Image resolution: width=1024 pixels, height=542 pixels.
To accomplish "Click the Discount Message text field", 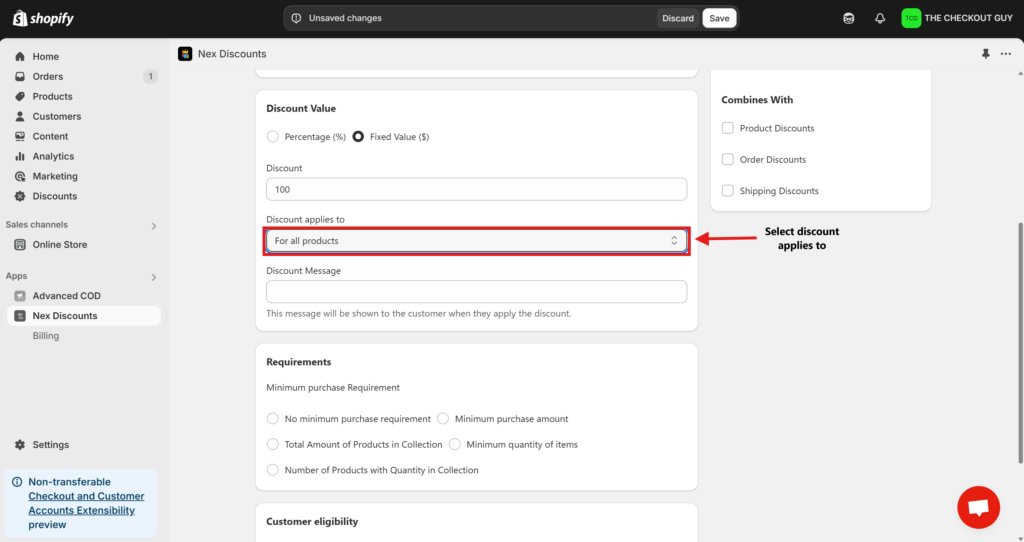I will [476, 292].
